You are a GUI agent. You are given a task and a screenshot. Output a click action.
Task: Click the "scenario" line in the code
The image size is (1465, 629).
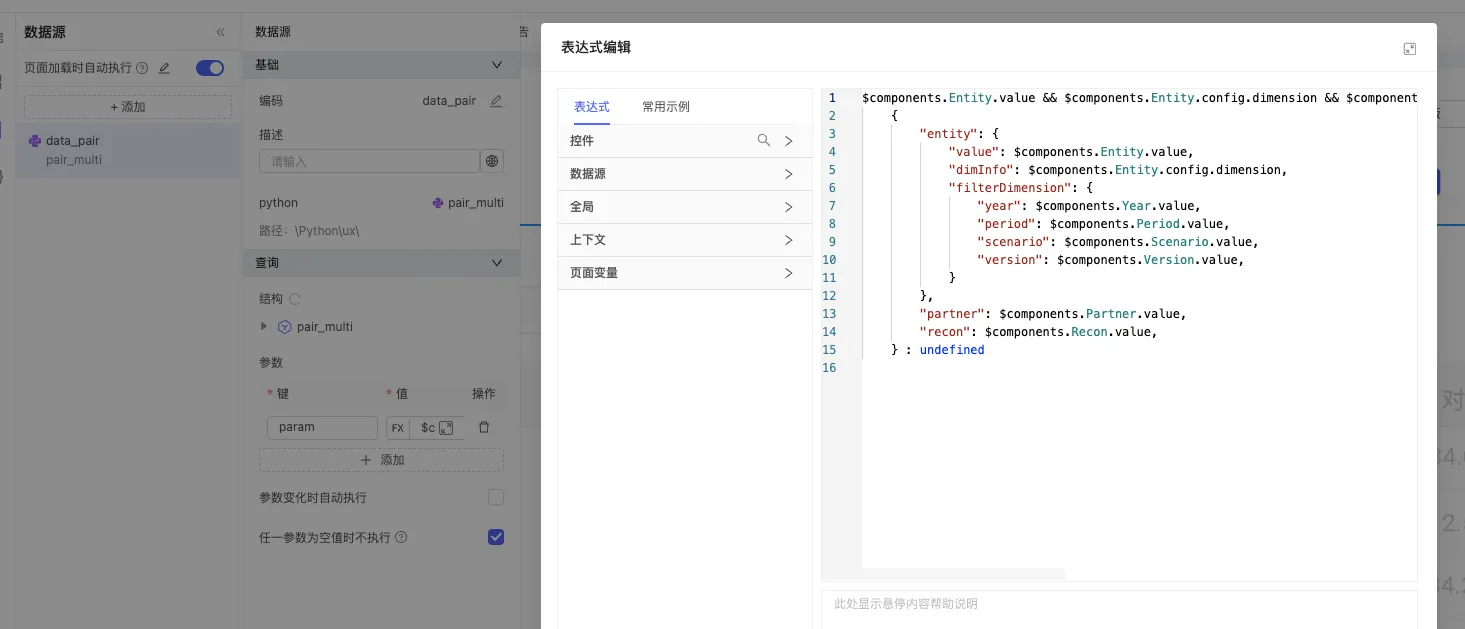[1117, 242]
